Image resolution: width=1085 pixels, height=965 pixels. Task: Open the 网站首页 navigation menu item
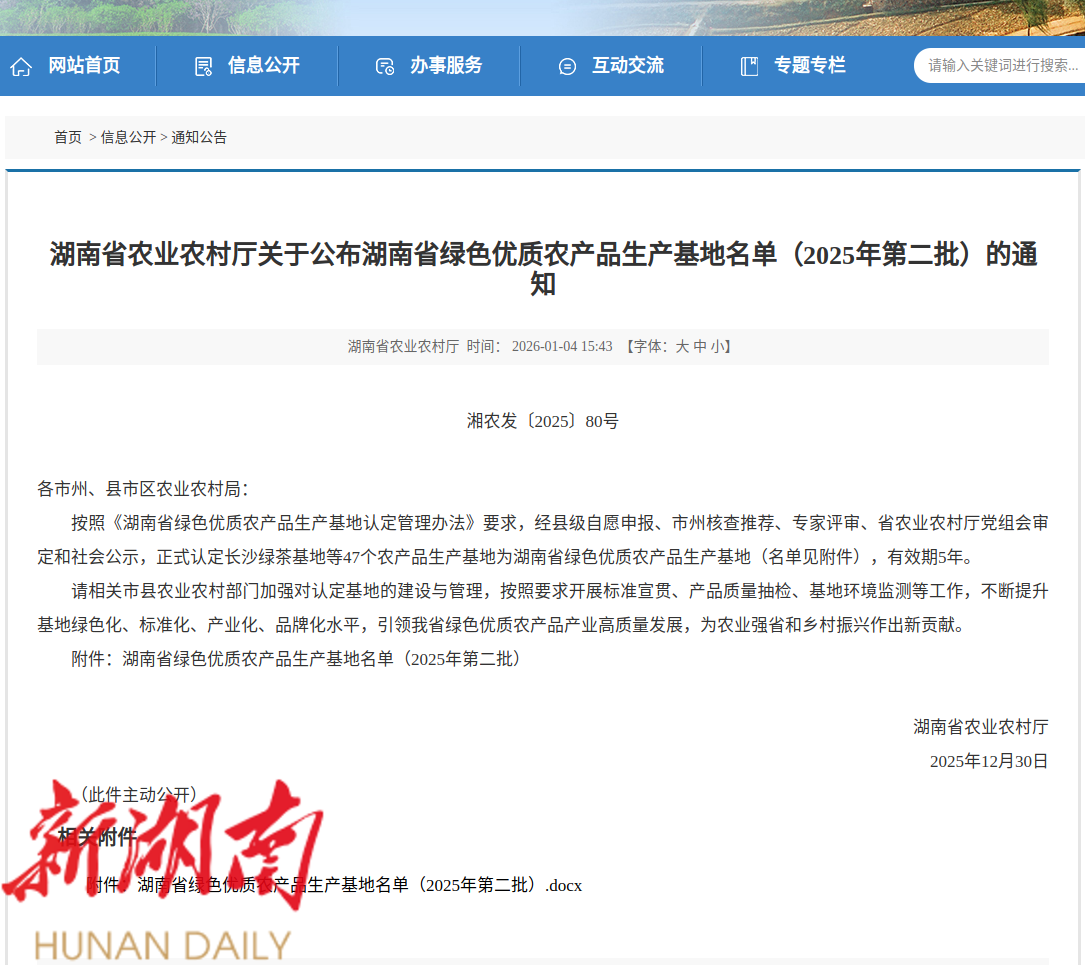pos(84,66)
